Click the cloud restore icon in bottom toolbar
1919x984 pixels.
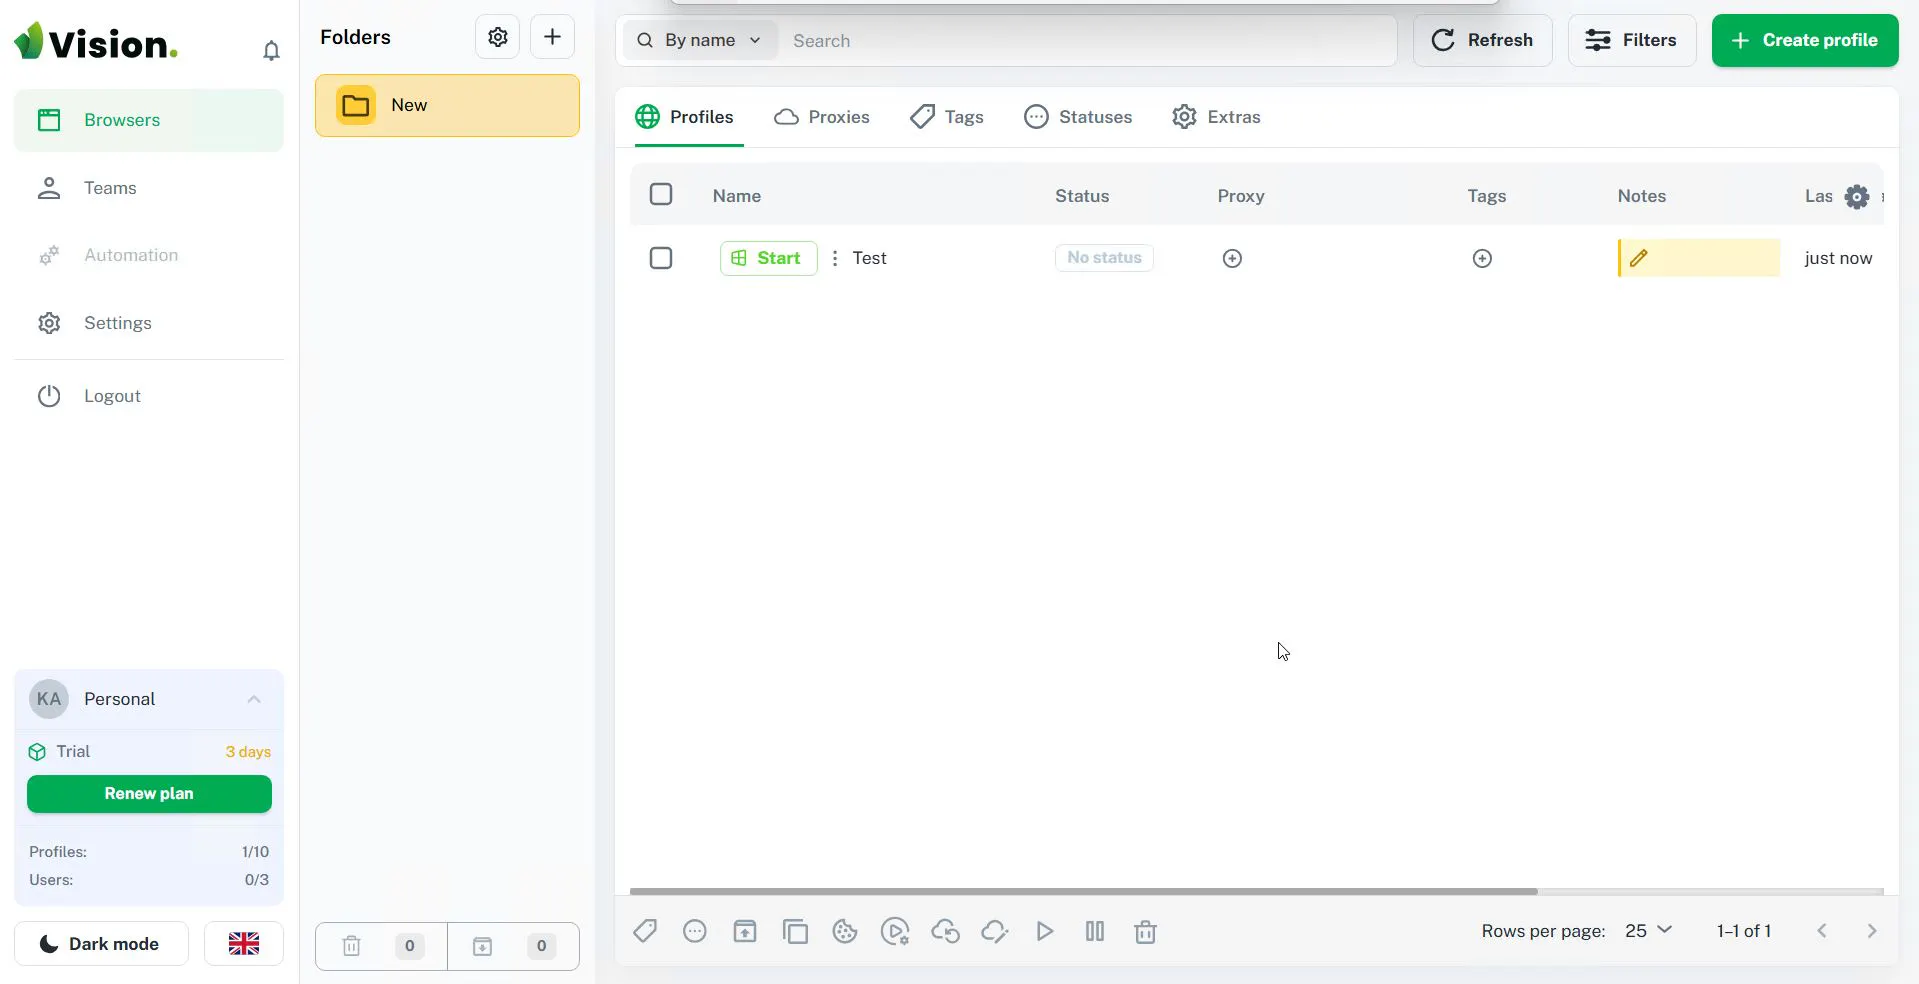click(x=945, y=931)
